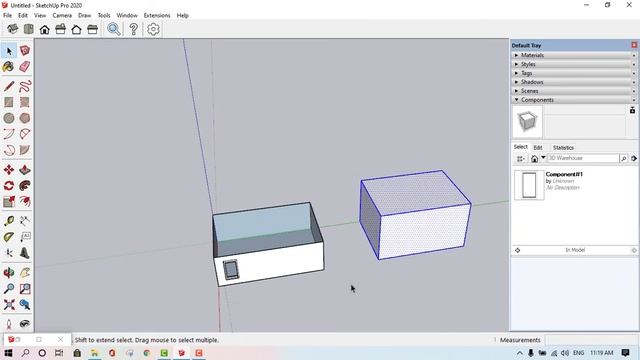This screenshot has width=640, height=360.
Task: Open the Extensions menu
Action: click(x=157, y=15)
